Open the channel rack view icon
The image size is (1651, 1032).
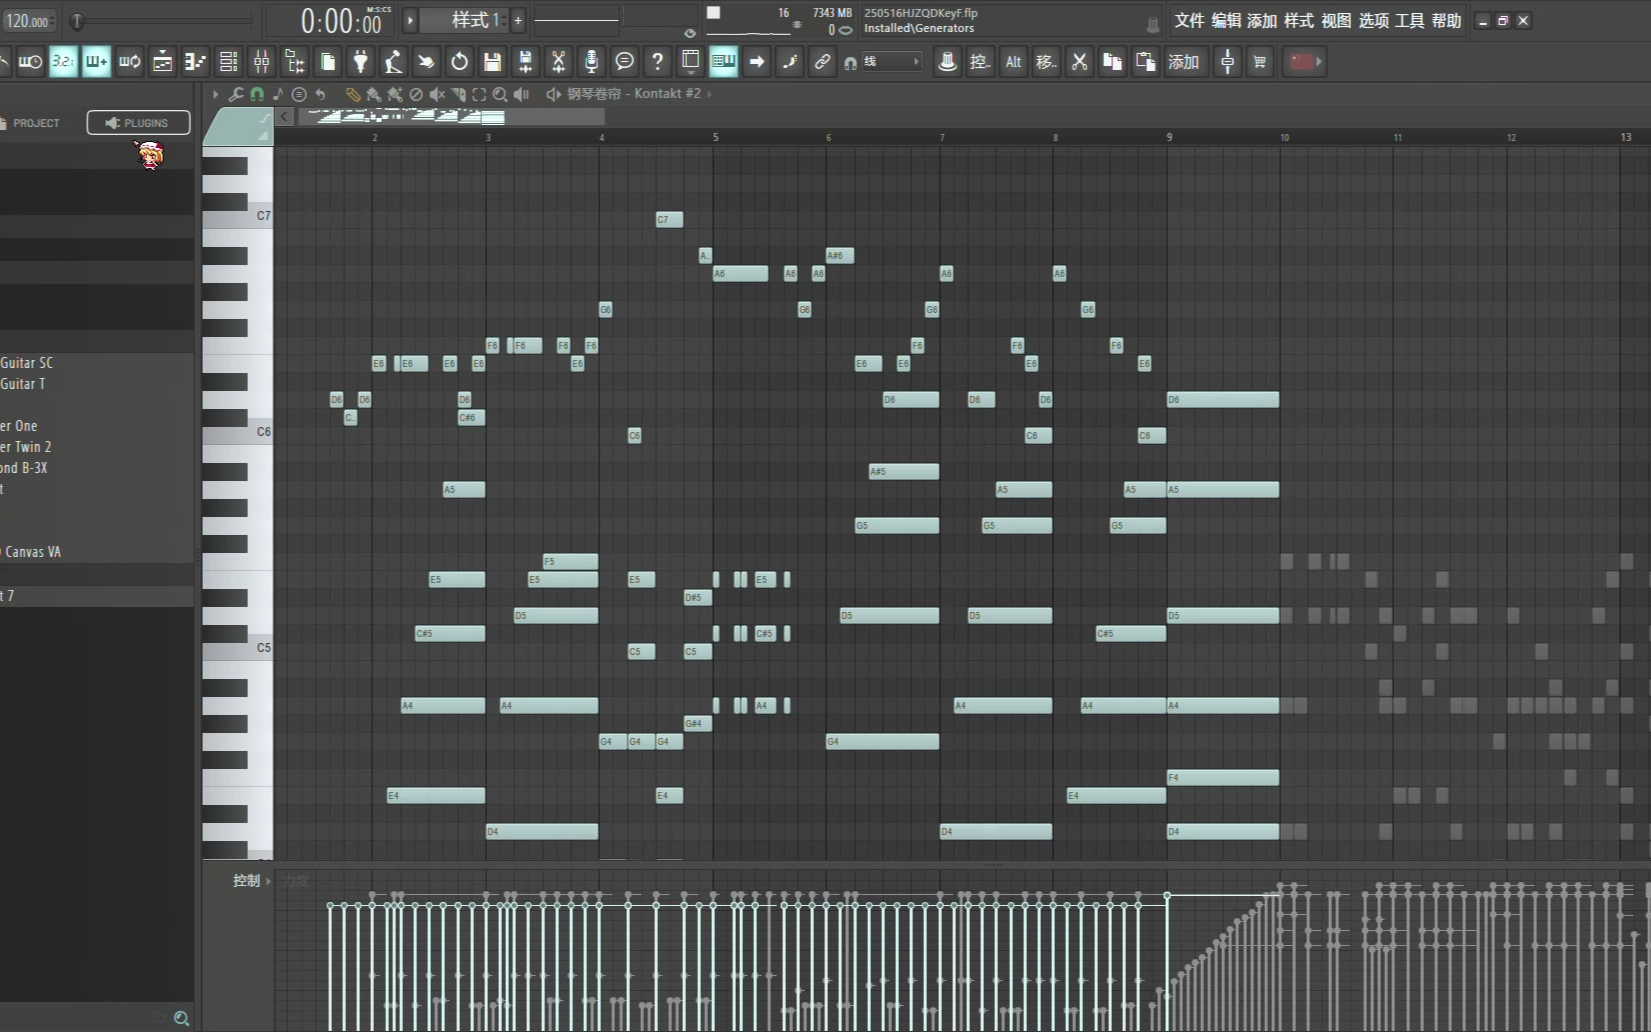click(228, 62)
